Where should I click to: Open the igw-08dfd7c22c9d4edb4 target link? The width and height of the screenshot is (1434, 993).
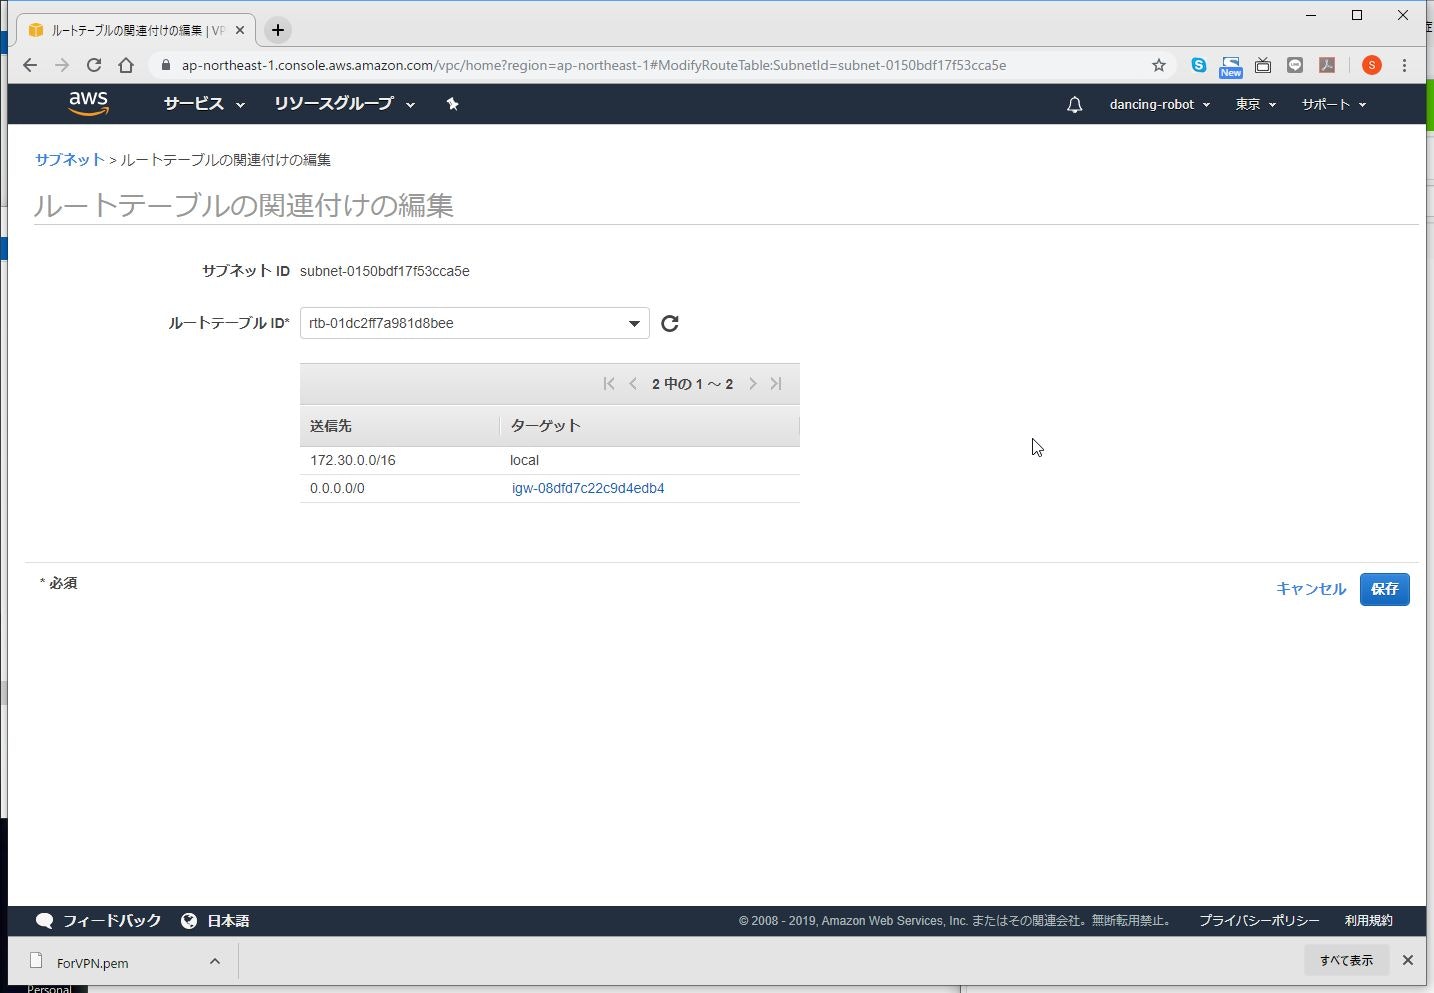coord(588,488)
